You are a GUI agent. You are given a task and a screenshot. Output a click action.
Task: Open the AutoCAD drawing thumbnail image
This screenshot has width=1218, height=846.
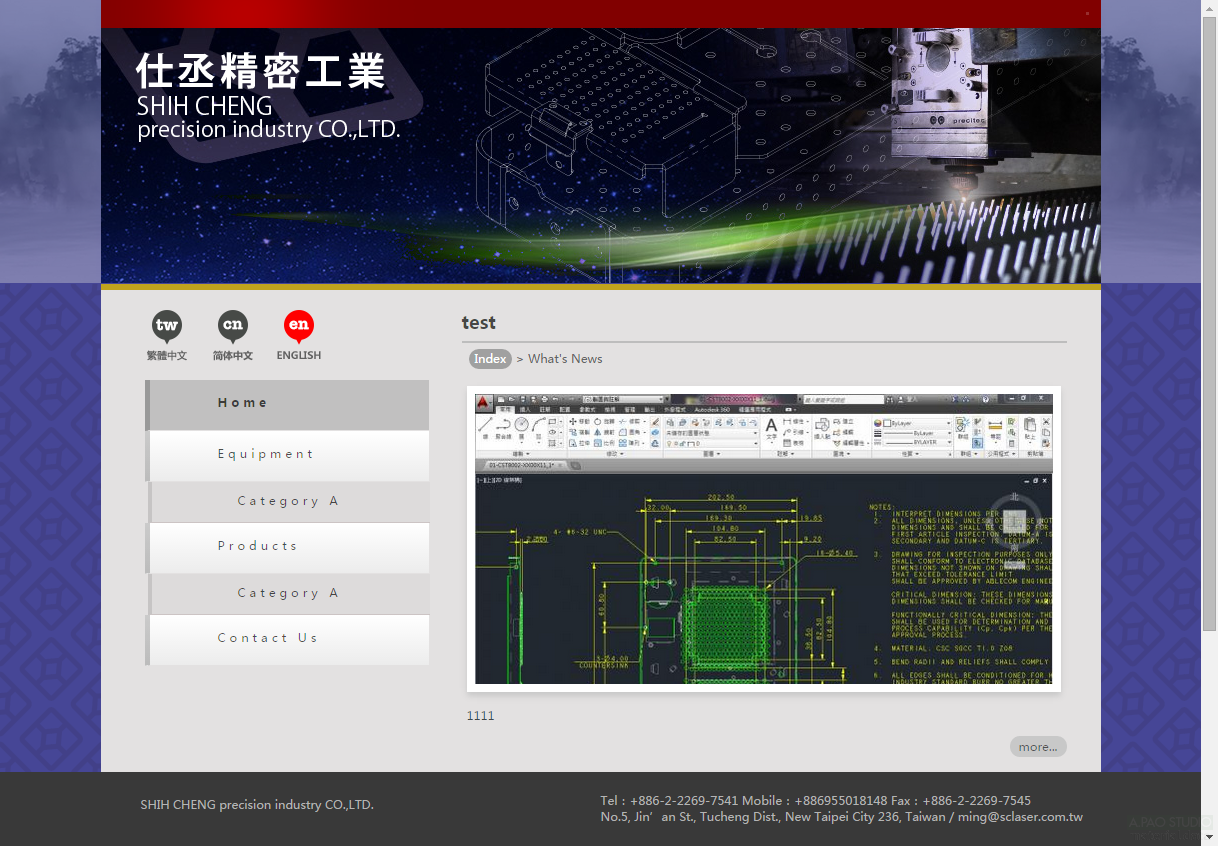tap(763, 539)
